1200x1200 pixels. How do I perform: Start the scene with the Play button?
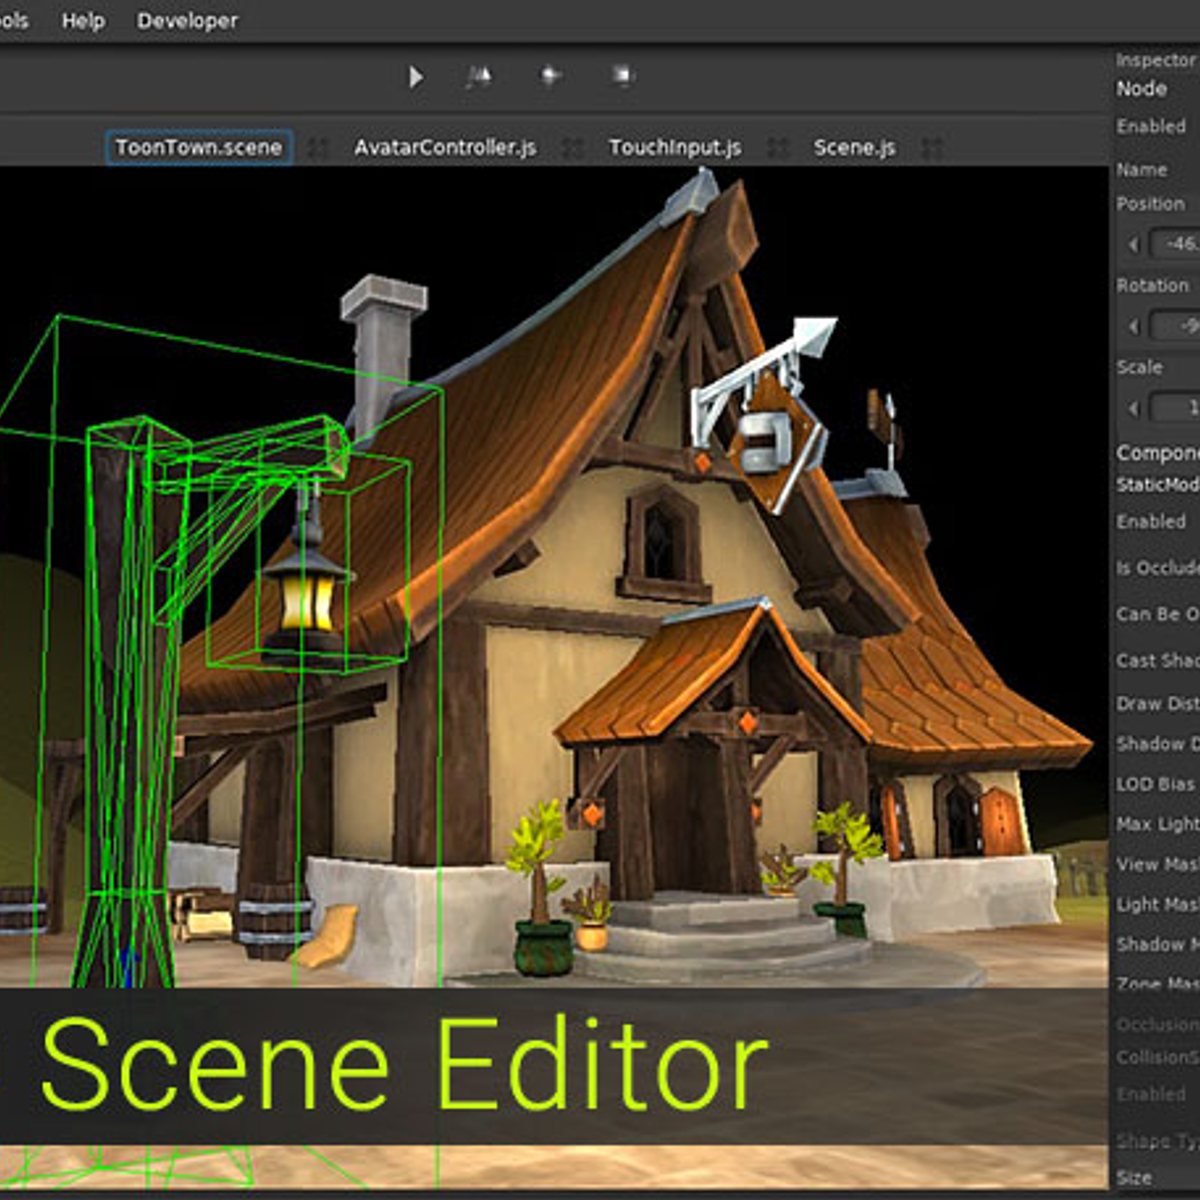[416, 76]
